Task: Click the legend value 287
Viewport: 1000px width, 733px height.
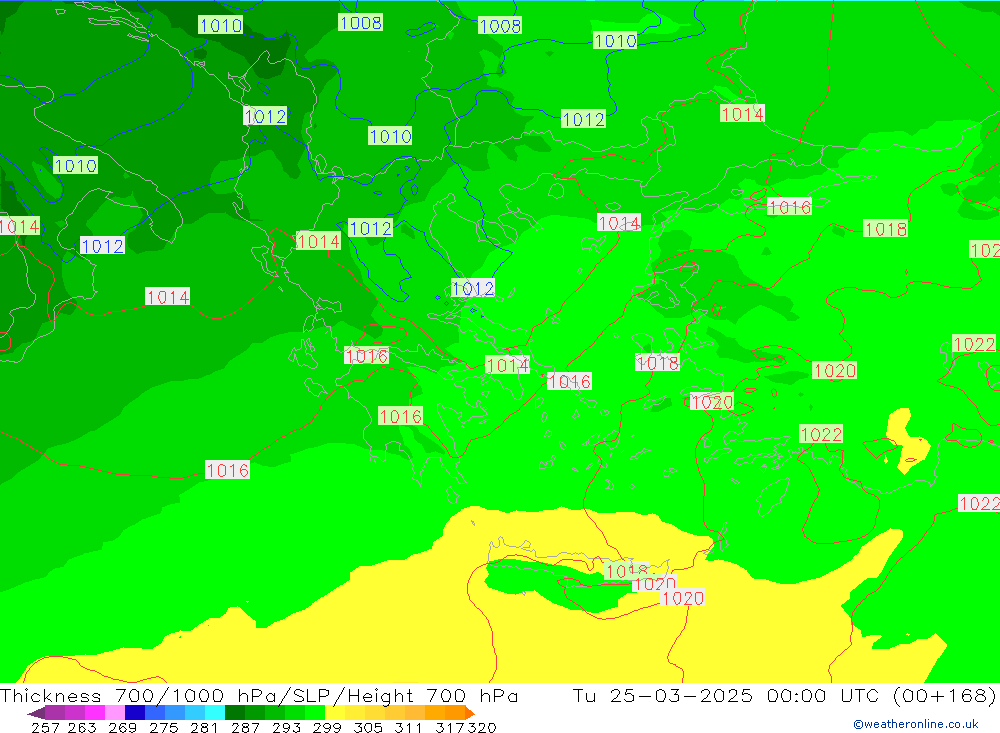Action: click(245, 727)
